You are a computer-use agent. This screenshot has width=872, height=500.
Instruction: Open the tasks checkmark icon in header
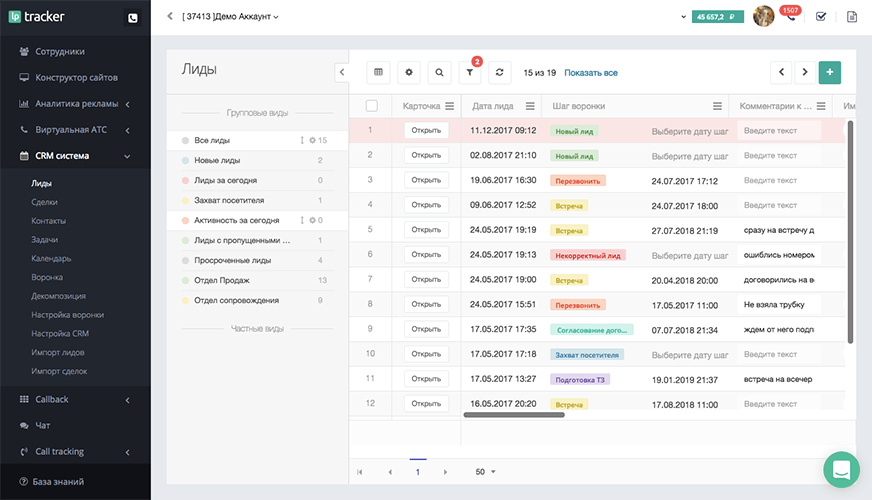point(821,17)
